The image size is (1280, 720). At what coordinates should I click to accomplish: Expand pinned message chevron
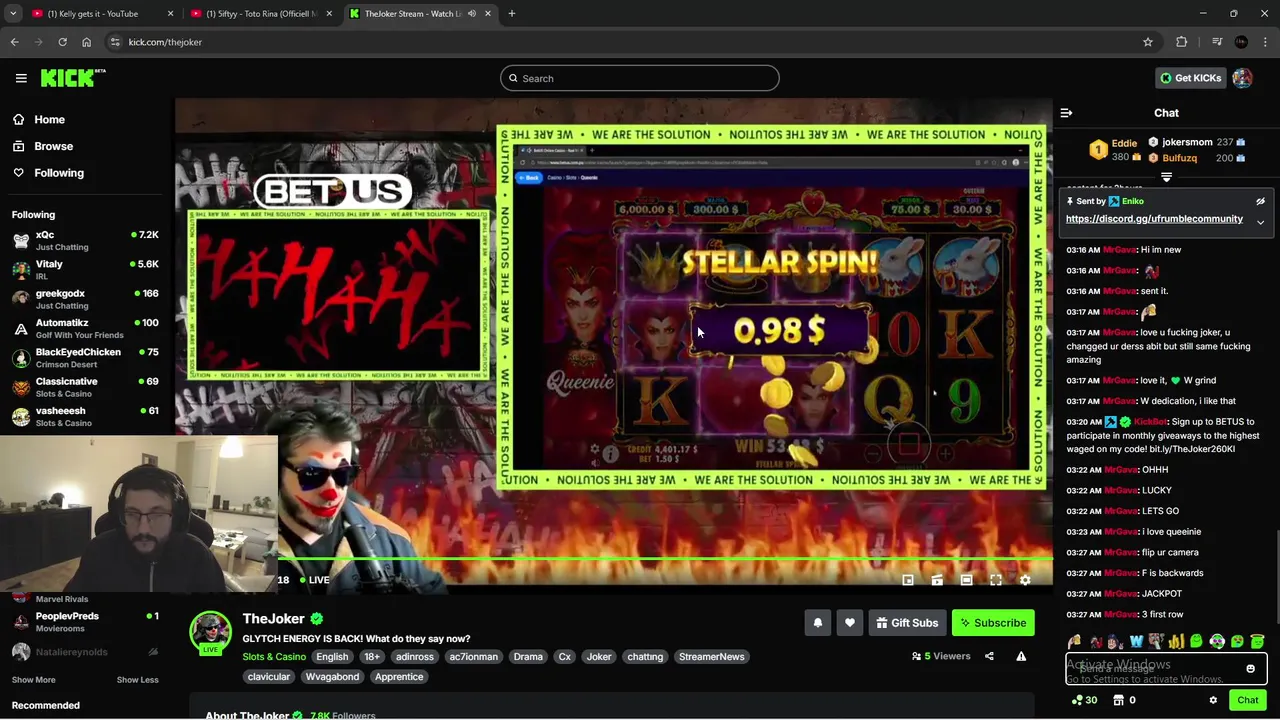click(1260, 222)
